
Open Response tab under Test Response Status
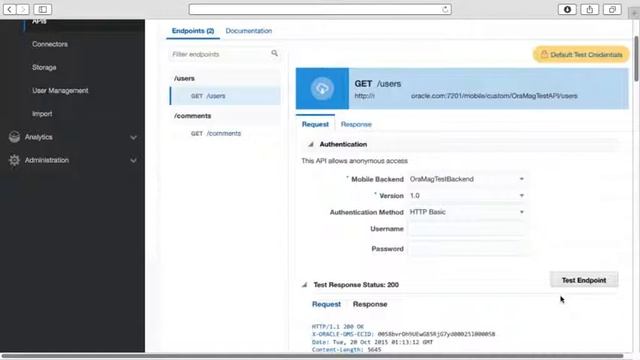tap(370, 304)
